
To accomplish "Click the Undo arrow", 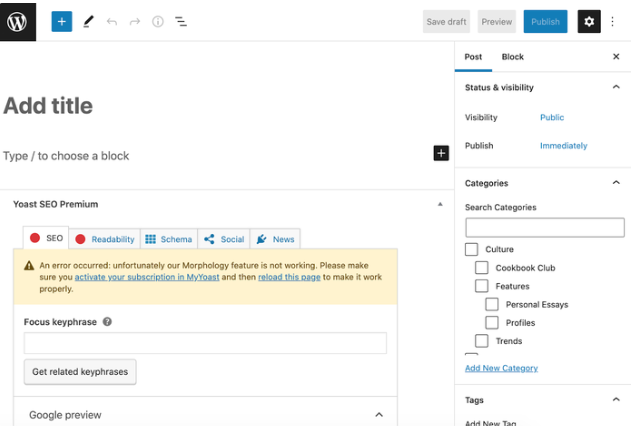I will [111, 22].
